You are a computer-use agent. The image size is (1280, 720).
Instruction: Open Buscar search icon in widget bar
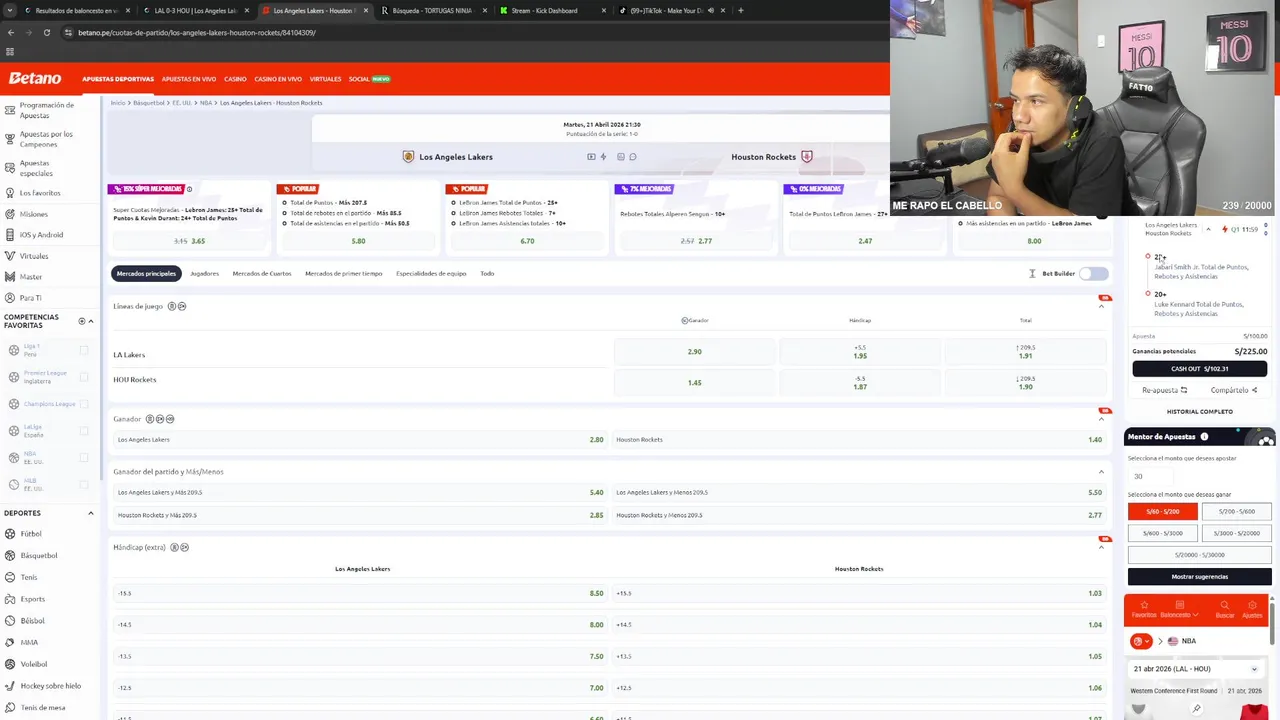coord(1225,606)
